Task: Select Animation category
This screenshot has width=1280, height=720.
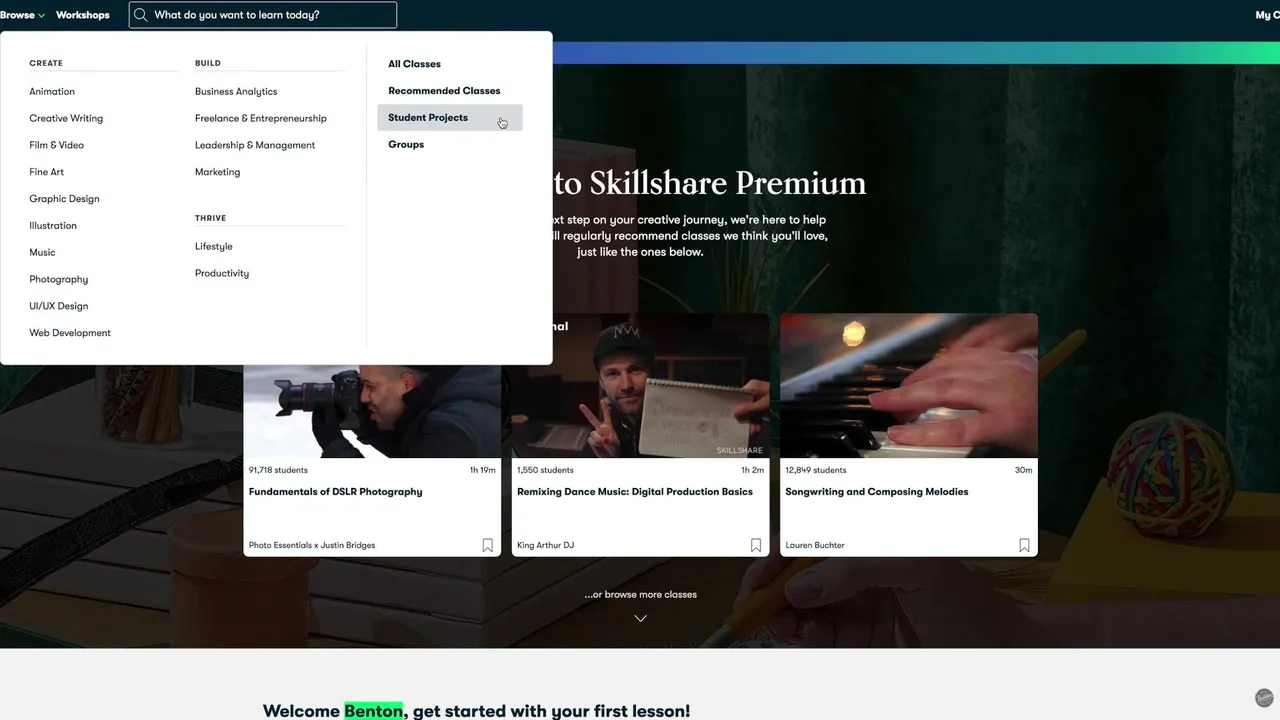Action: coord(52,91)
